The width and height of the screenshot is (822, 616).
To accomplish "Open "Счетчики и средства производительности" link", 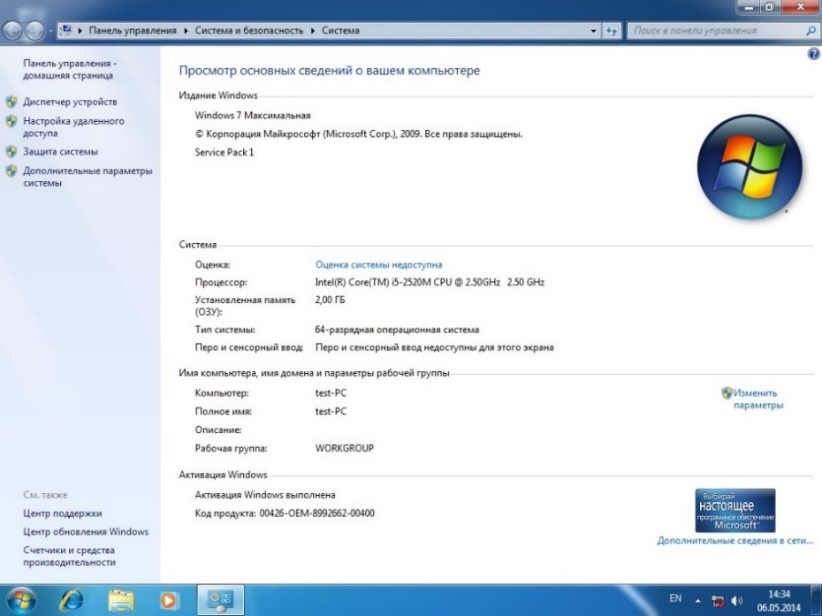I will (x=69, y=556).
